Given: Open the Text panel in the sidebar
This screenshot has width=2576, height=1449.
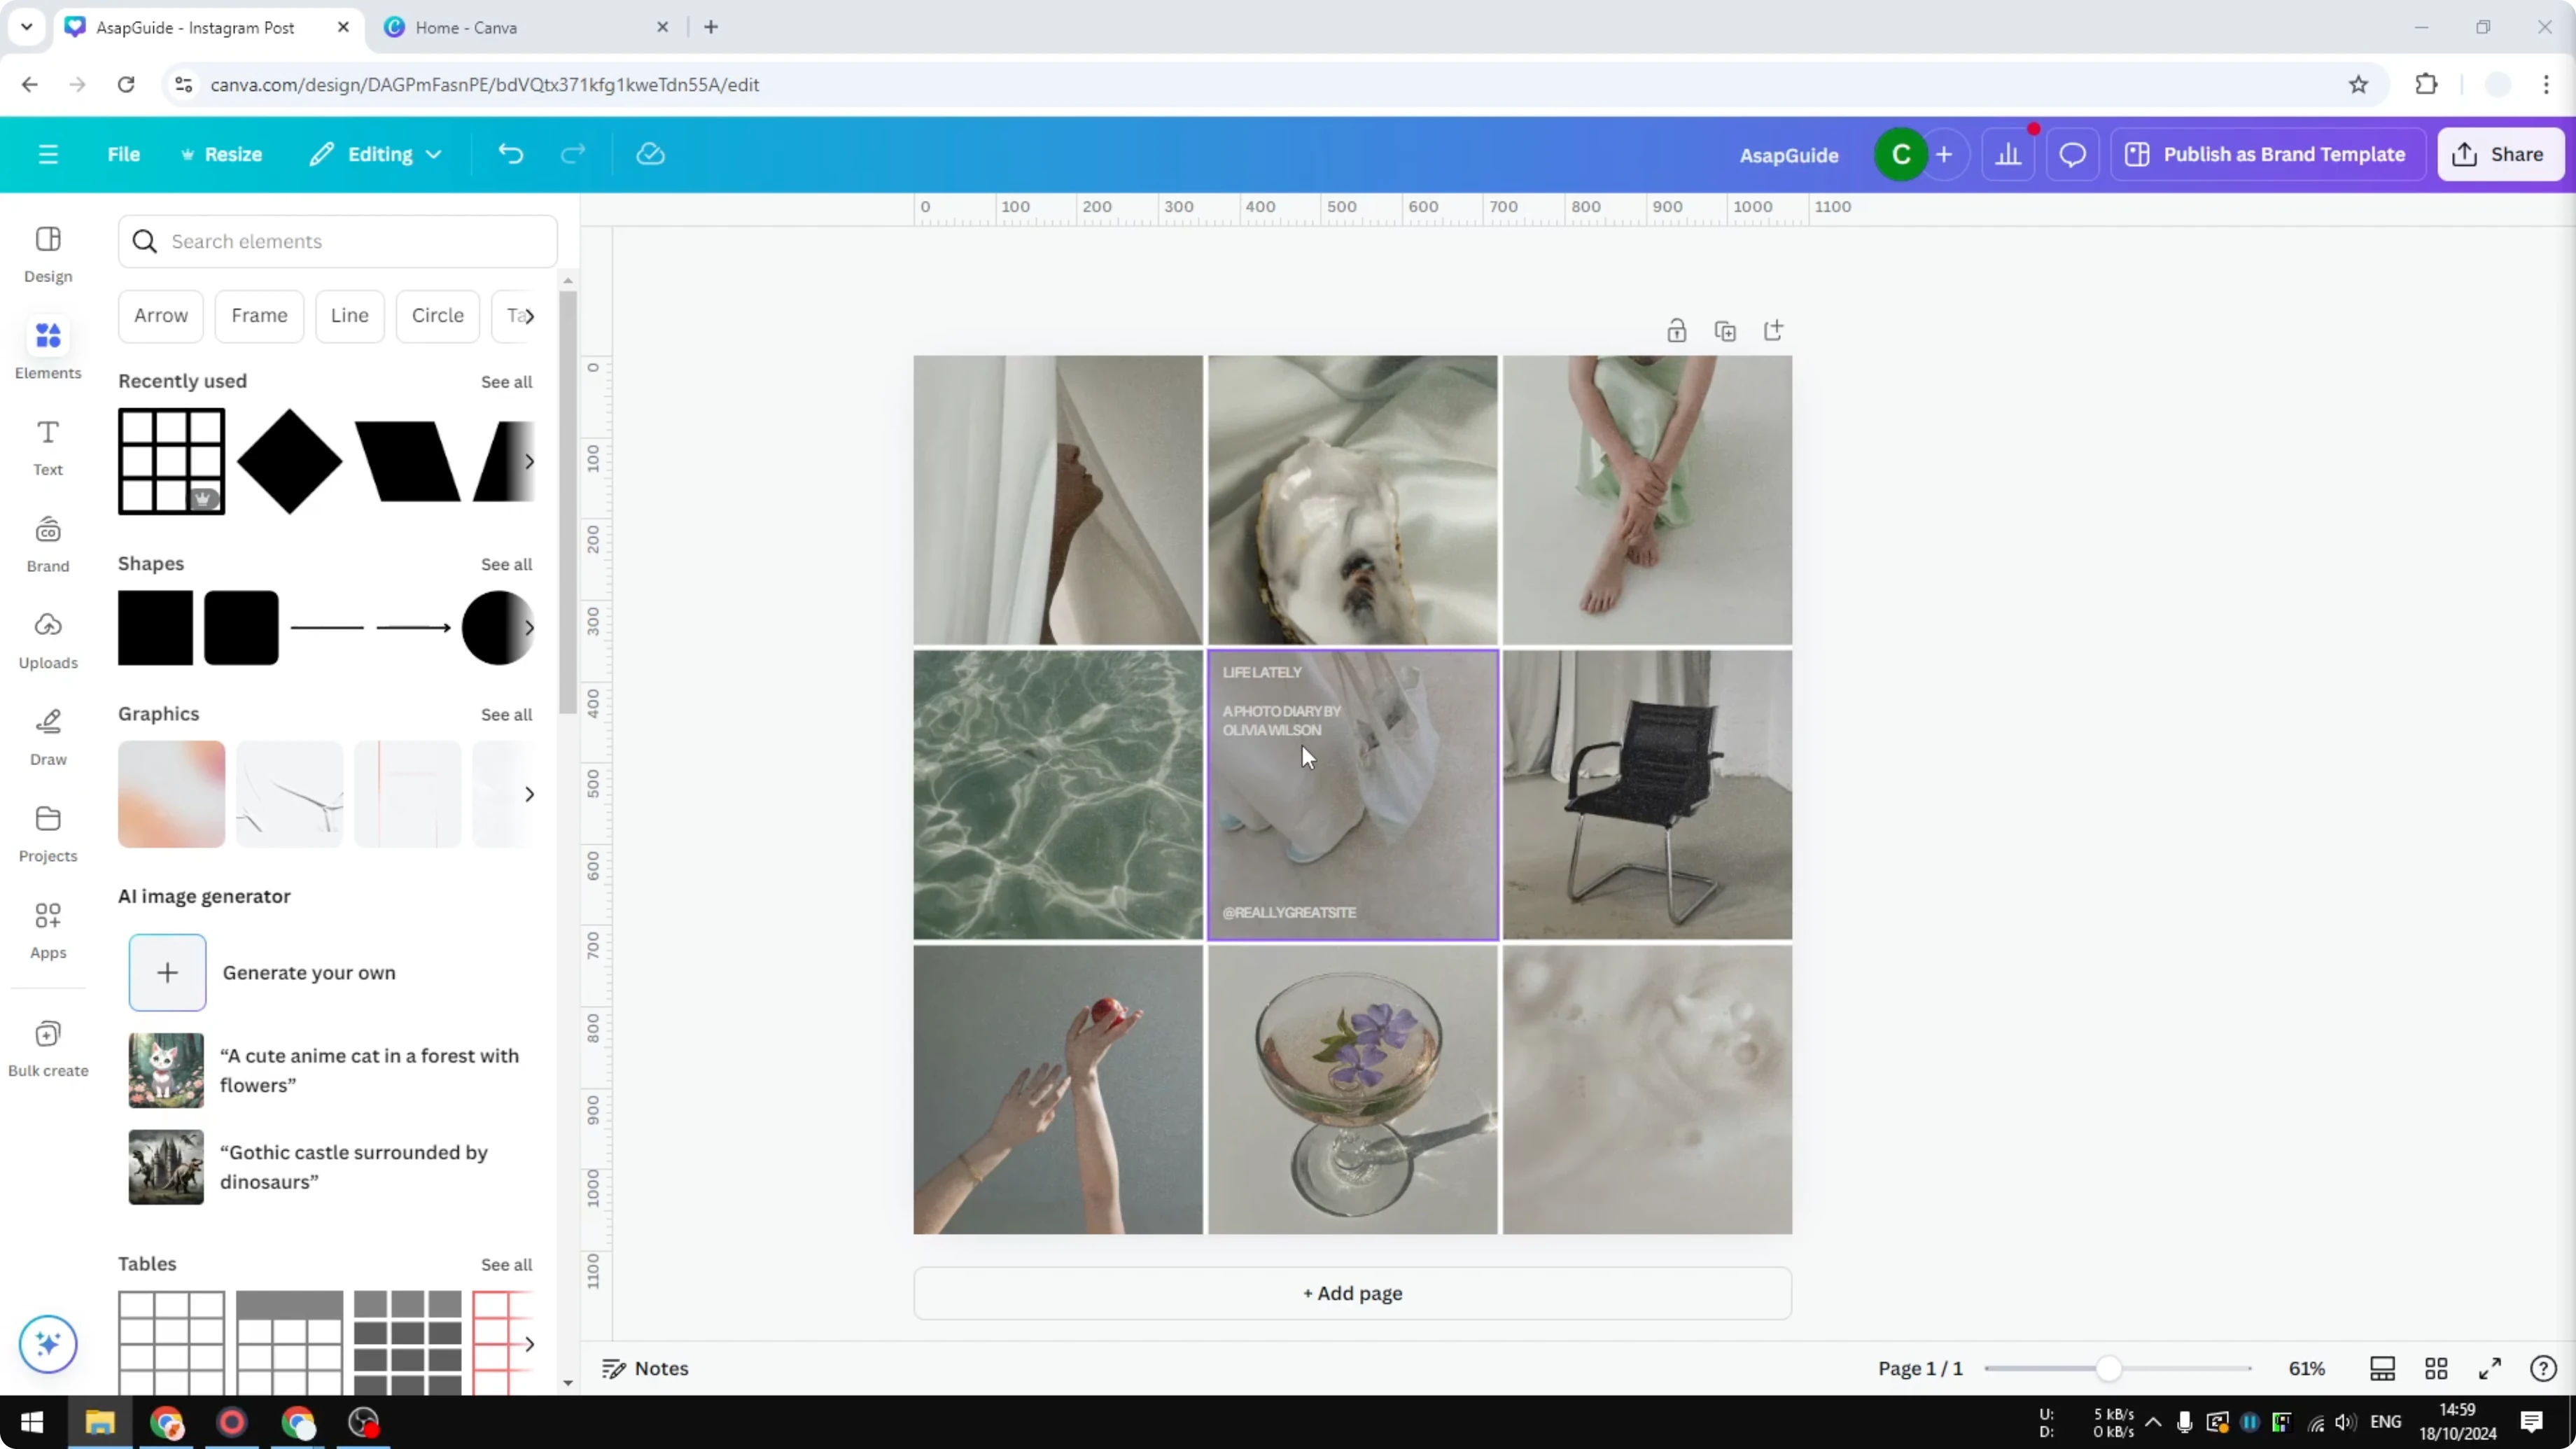Looking at the screenshot, I should [x=47, y=446].
